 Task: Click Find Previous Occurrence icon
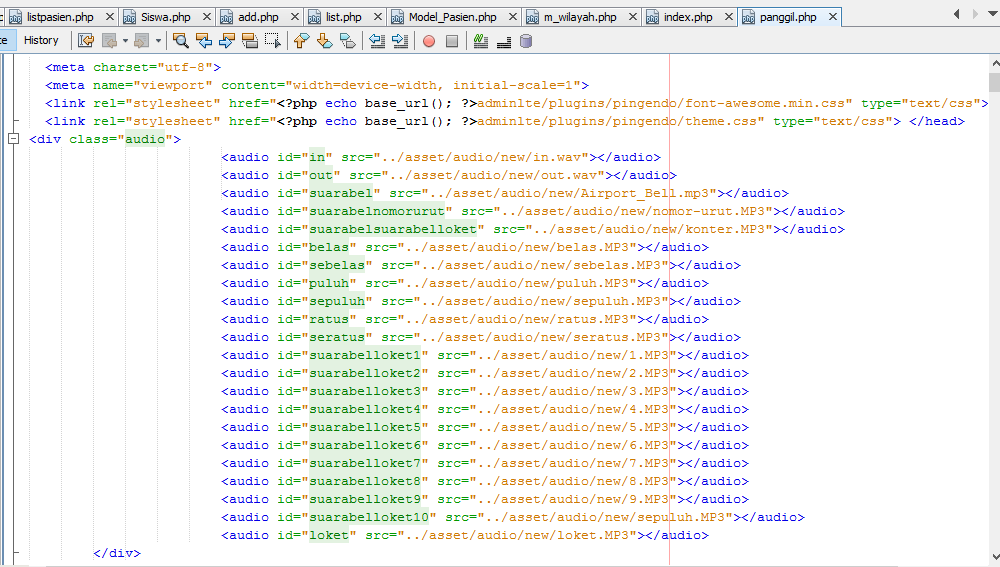pyautogui.click(x=204, y=41)
